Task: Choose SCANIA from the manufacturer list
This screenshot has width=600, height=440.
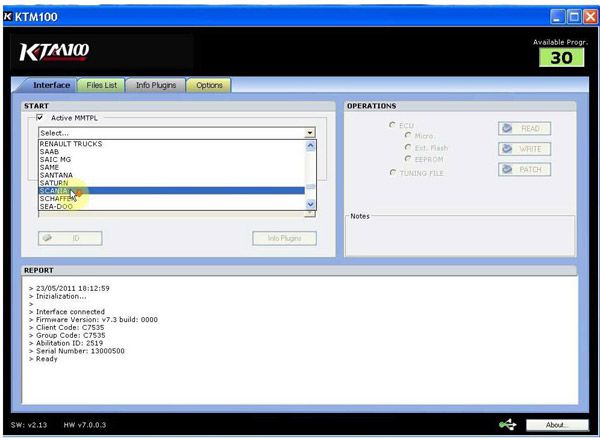Action: [55, 191]
